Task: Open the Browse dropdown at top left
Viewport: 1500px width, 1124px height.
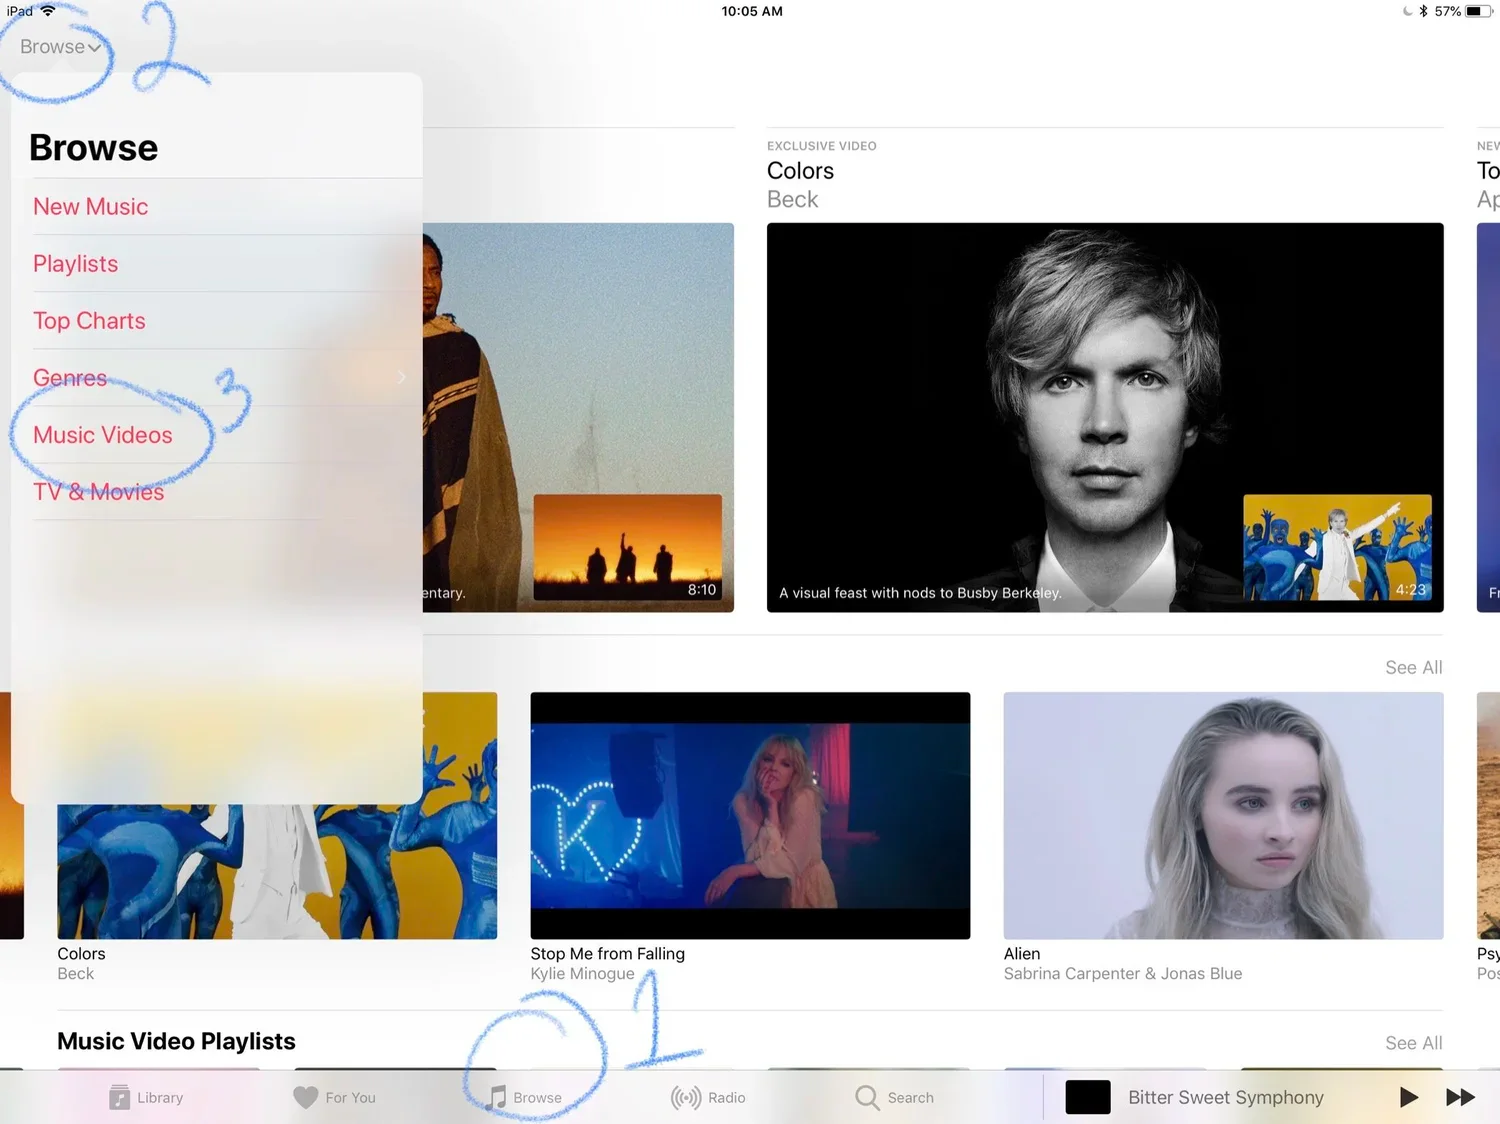Action: [60, 47]
